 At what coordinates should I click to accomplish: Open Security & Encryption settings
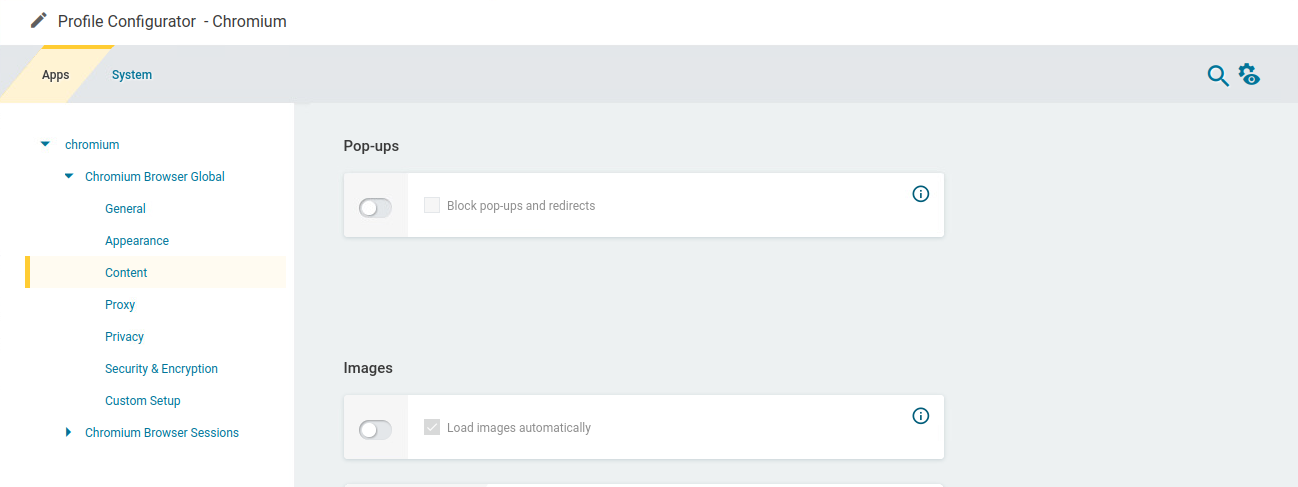pos(161,369)
